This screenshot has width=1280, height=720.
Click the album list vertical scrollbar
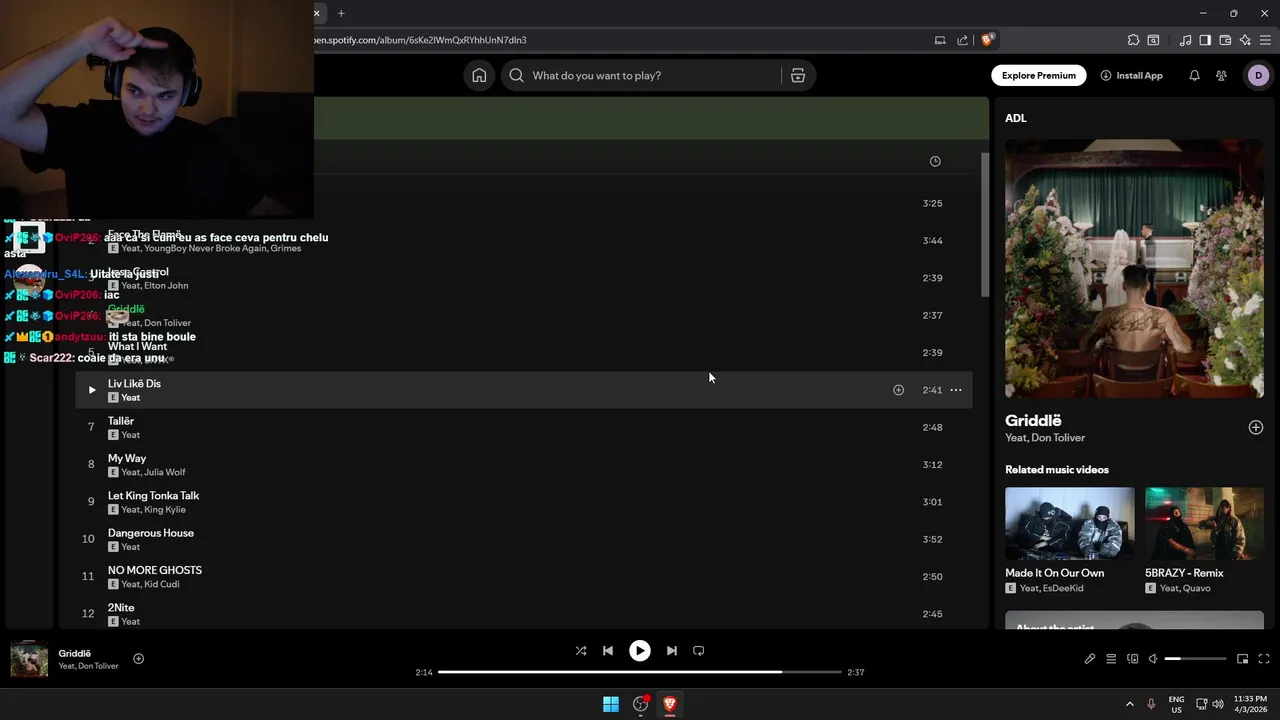point(984,225)
